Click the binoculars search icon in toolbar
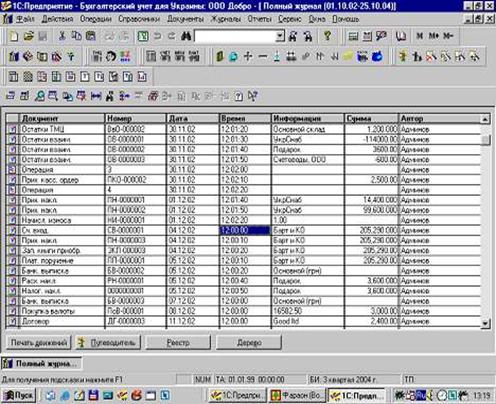The height and width of the screenshot is (404, 496). [186, 36]
